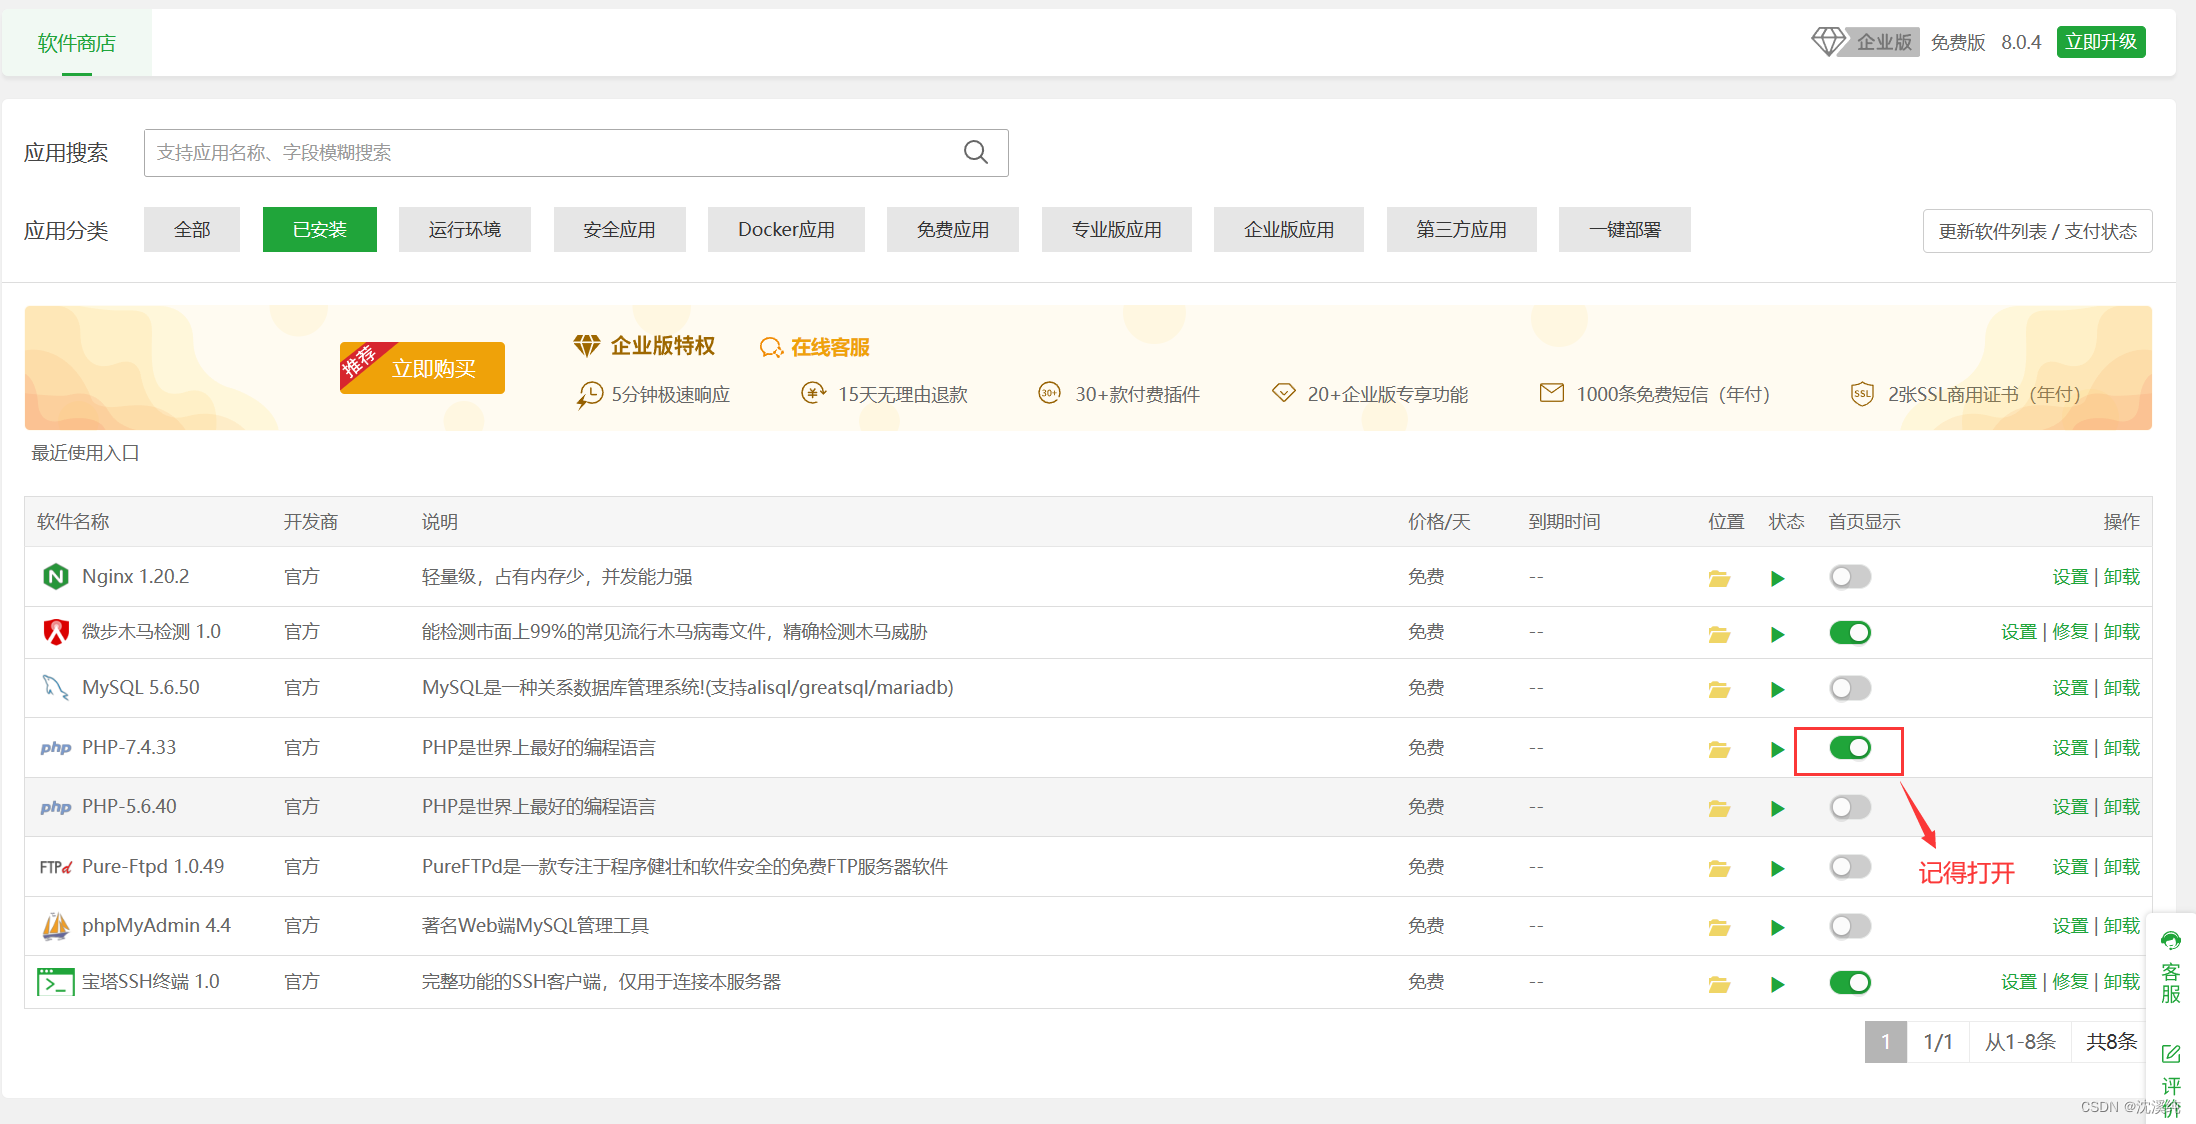The height and width of the screenshot is (1124, 2196).
Task: Open PHP-7.4.33 folder location icon
Action: pos(1719,749)
